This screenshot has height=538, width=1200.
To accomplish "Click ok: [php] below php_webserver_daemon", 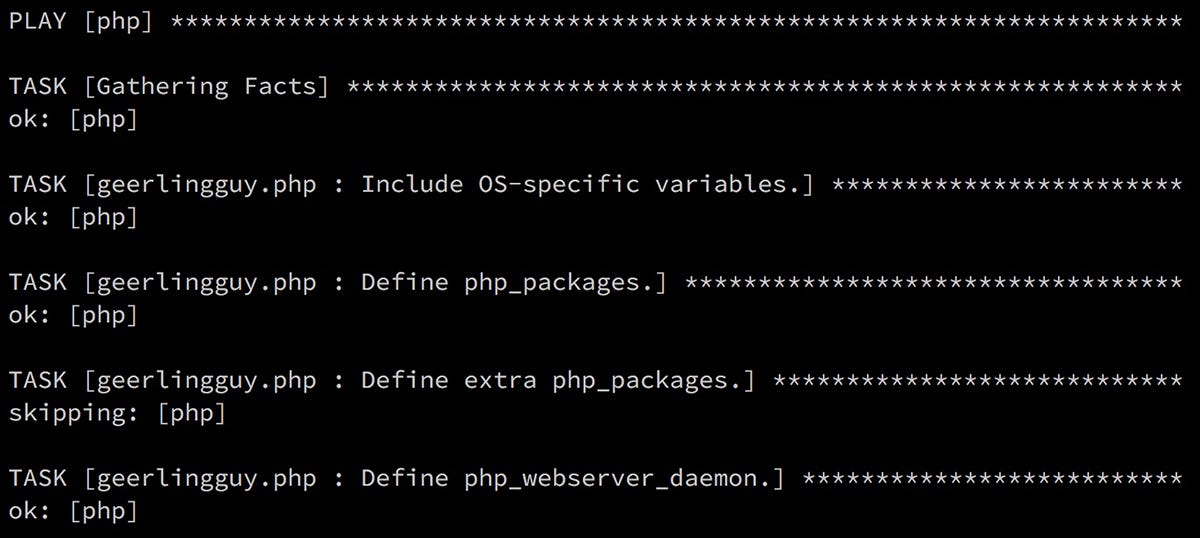I will point(73,512).
